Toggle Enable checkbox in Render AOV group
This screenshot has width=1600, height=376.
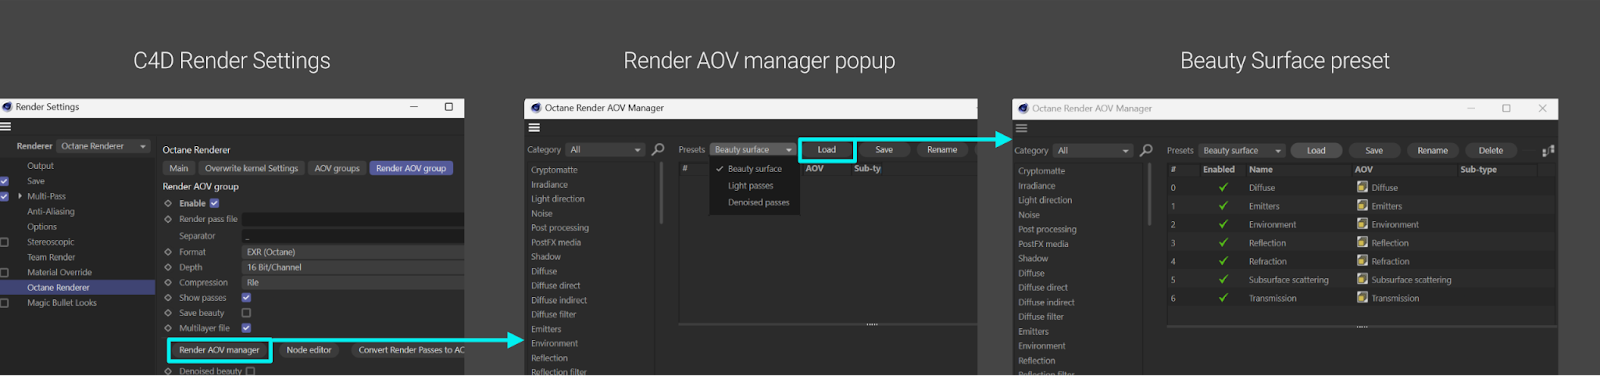pos(214,203)
